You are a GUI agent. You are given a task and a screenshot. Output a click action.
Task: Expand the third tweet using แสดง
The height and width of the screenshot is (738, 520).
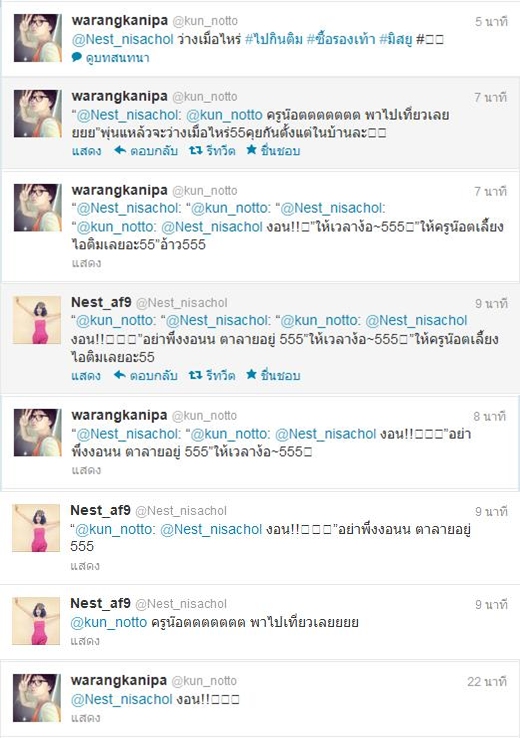pyautogui.click(x=86, y=263)
